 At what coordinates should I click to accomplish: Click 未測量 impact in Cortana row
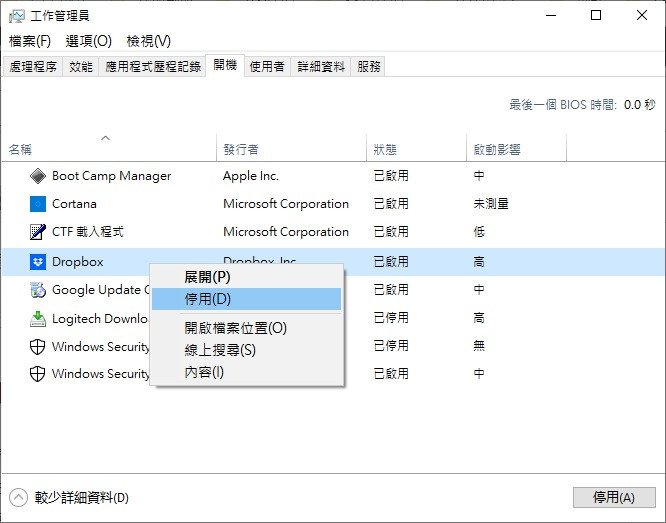[x=491, y=204]
